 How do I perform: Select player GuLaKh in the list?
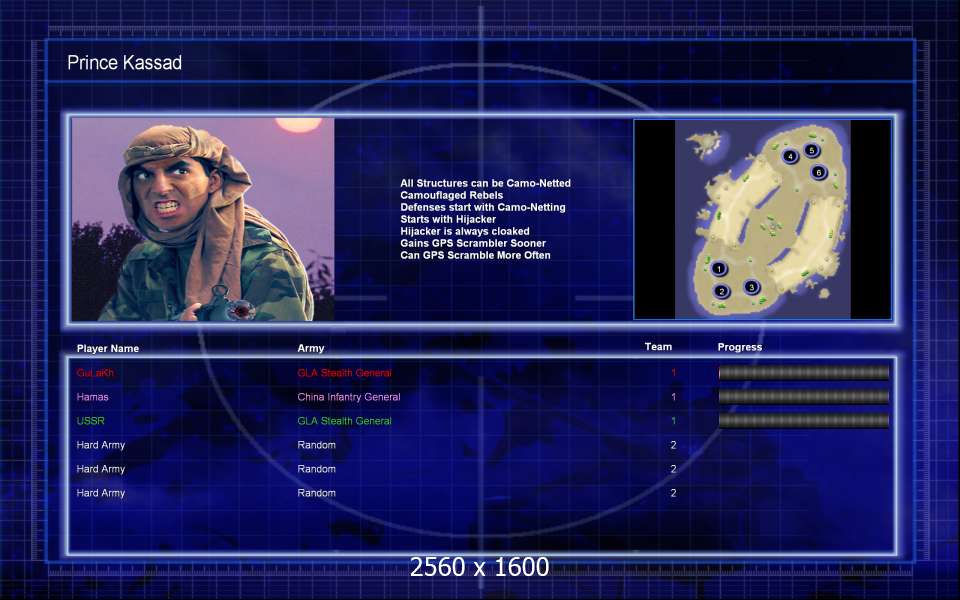(95, 373)
